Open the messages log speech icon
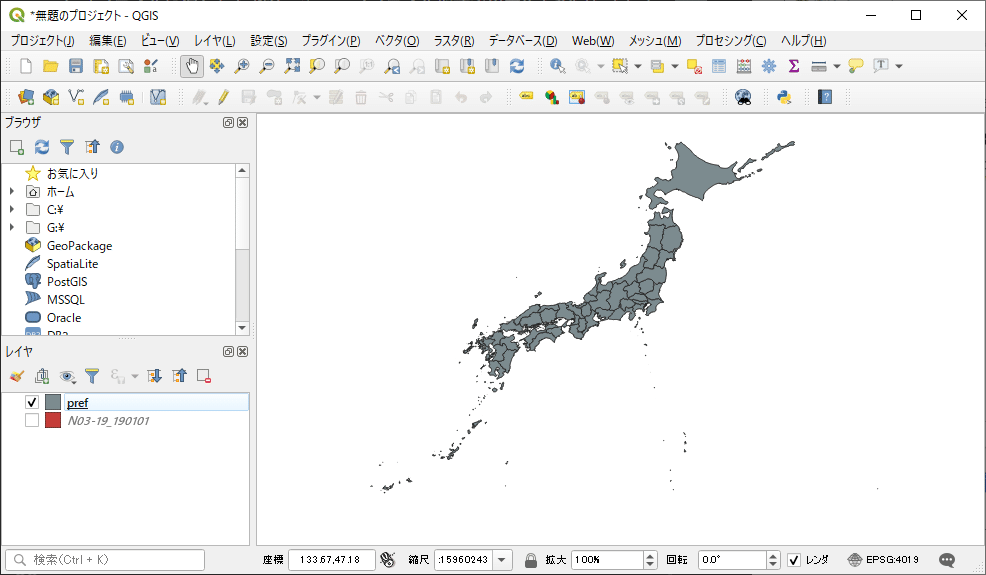 (947, 560)
